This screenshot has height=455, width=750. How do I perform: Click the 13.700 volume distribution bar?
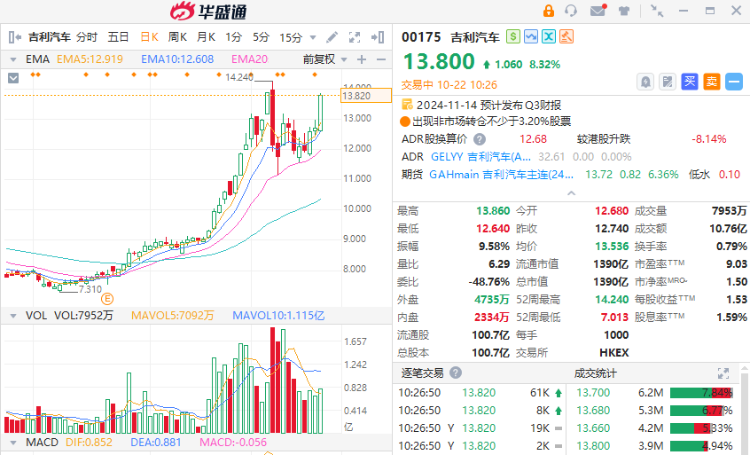[x=701, y=393]
